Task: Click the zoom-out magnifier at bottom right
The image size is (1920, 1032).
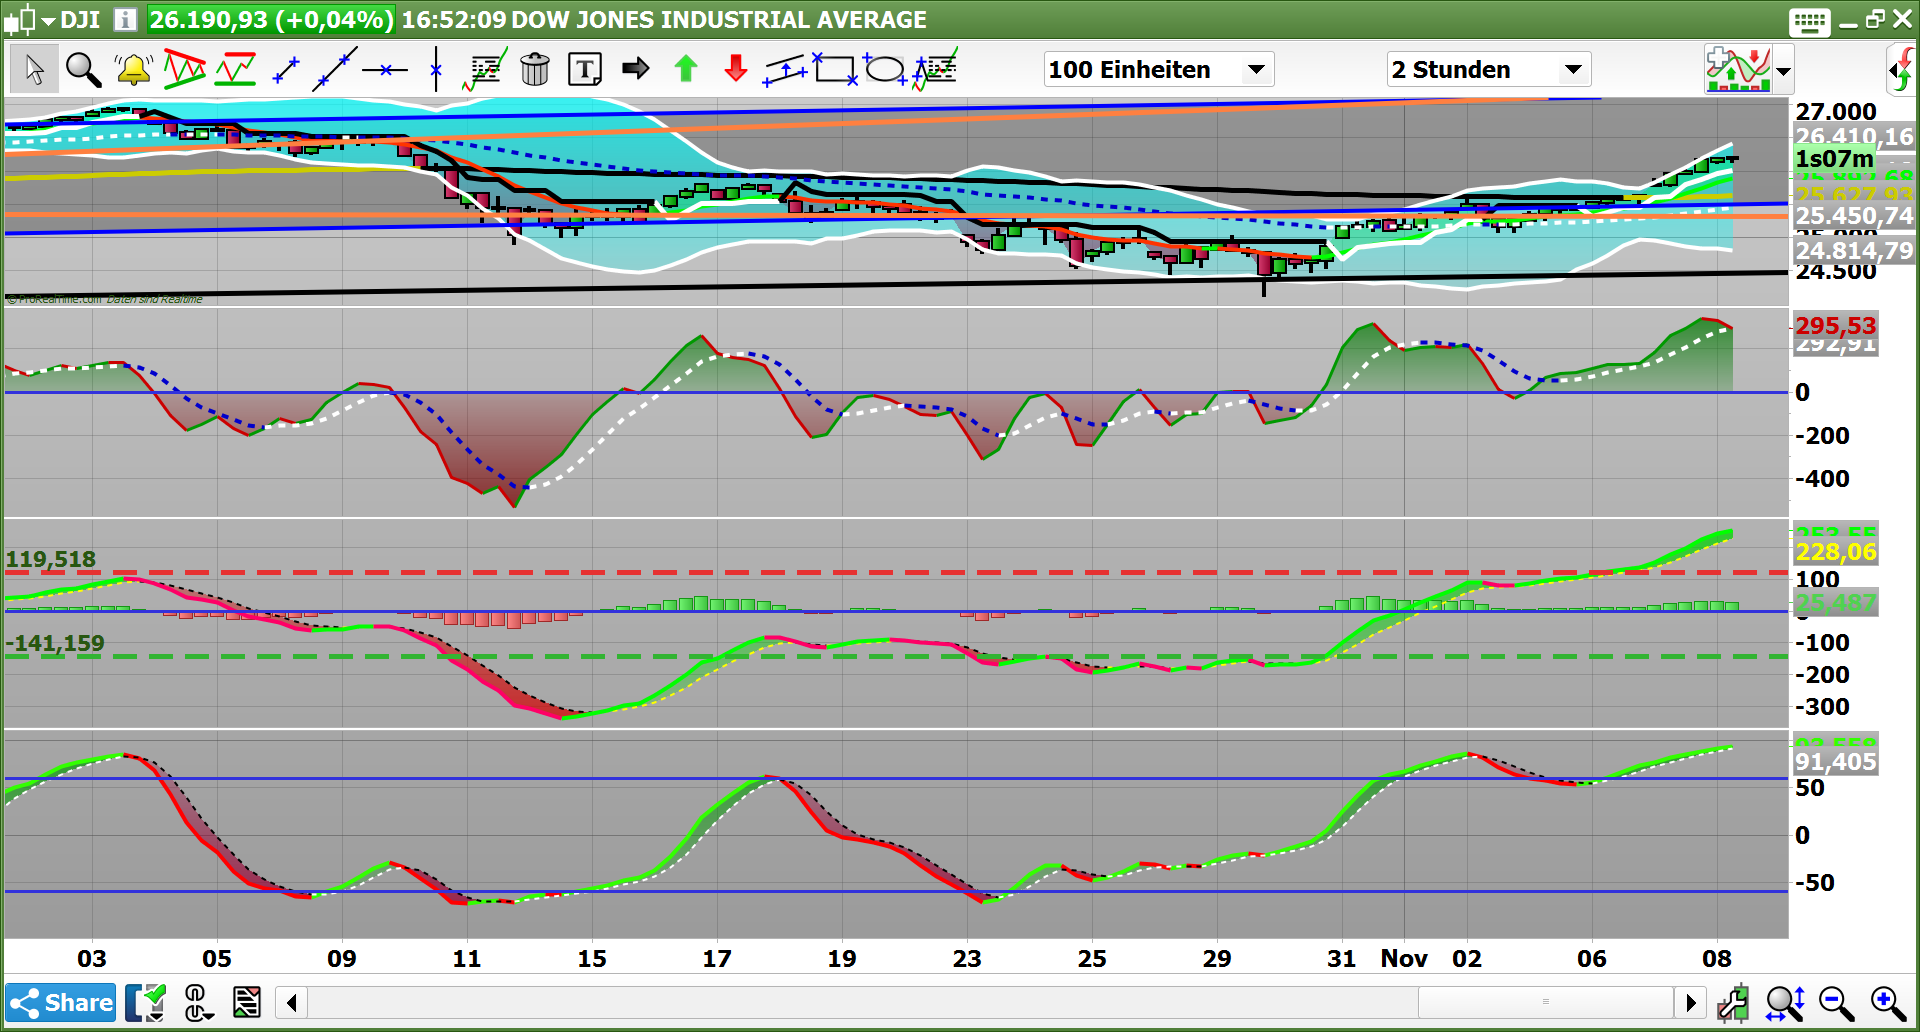Action: click(x=1836, y=1002)
